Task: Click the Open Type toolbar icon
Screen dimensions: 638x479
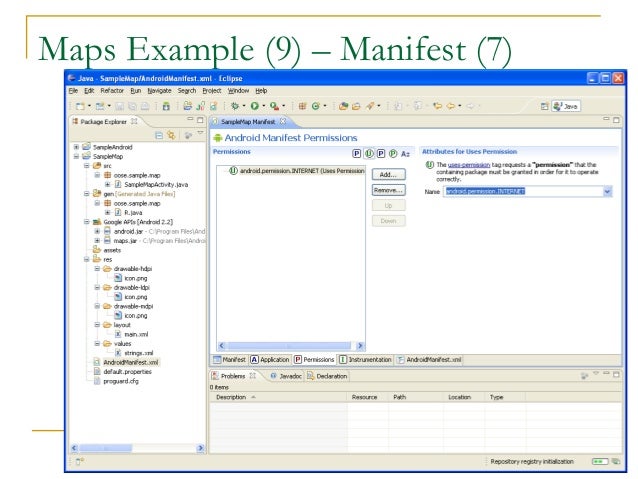Action: point(343,106)
